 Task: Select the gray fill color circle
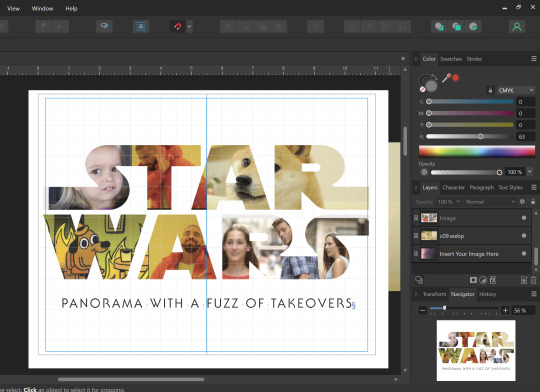click(432, 86)
